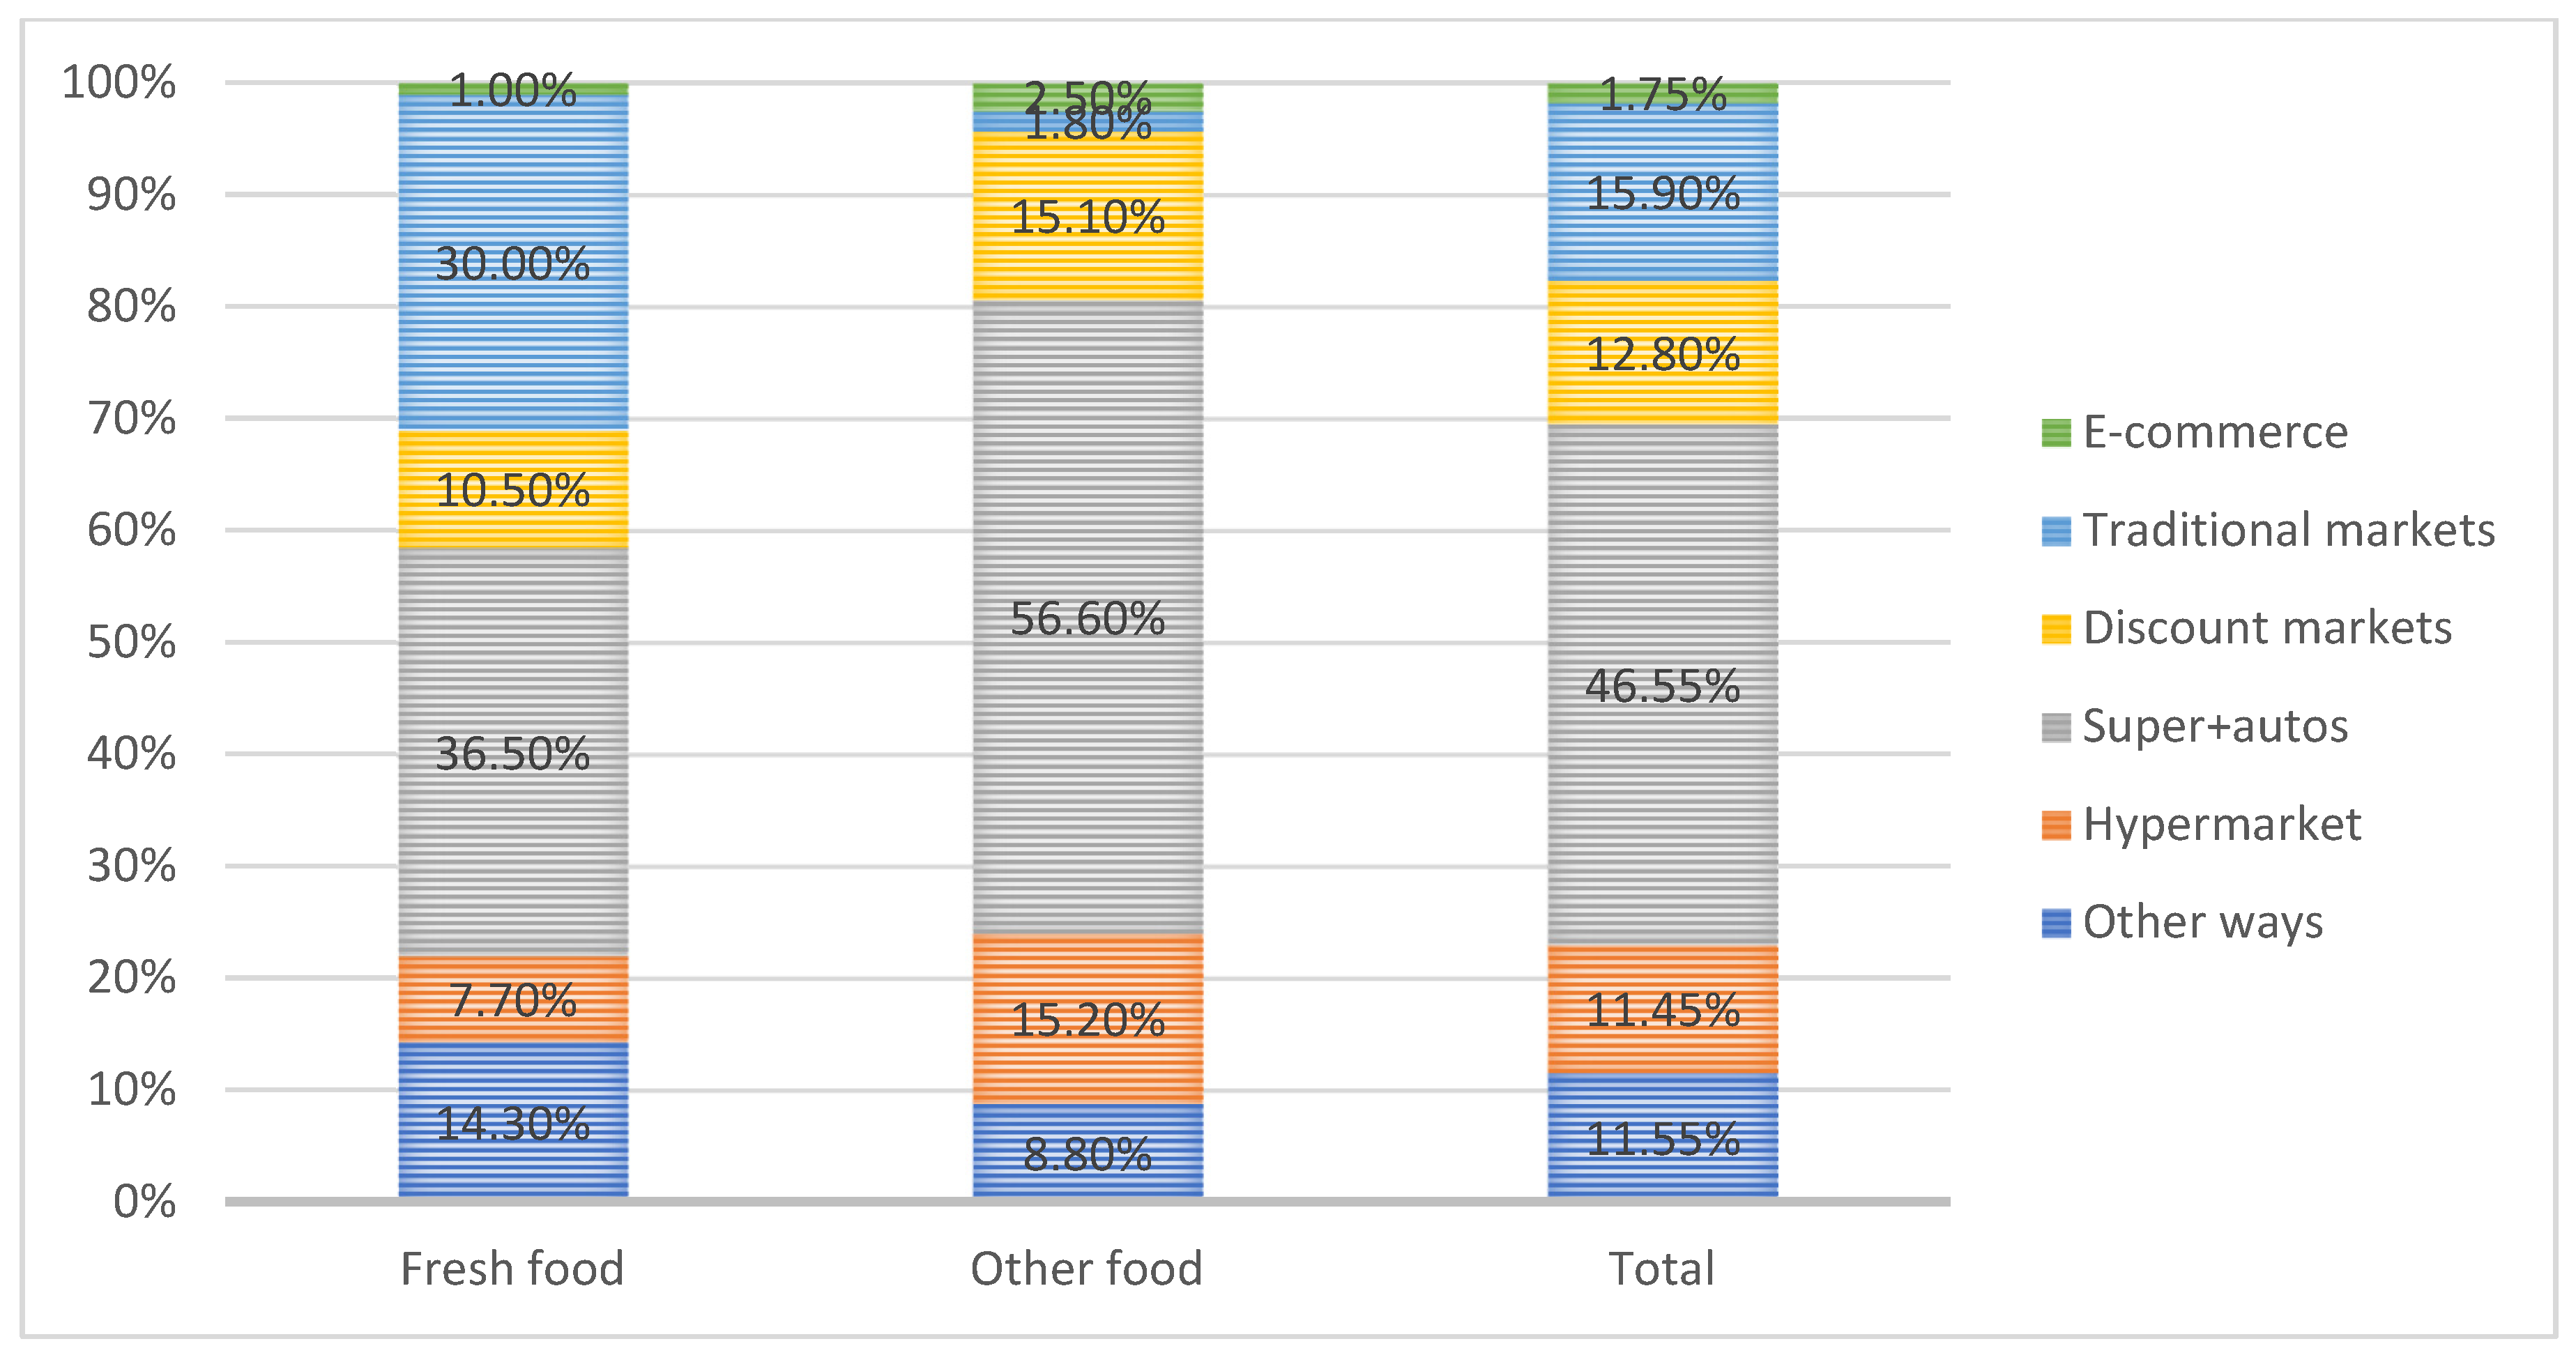Image resolution: width=2576 pixels, height=1362 pixels.
Task: Click the Total axis label
Action: click(x=1662, y=1269)
